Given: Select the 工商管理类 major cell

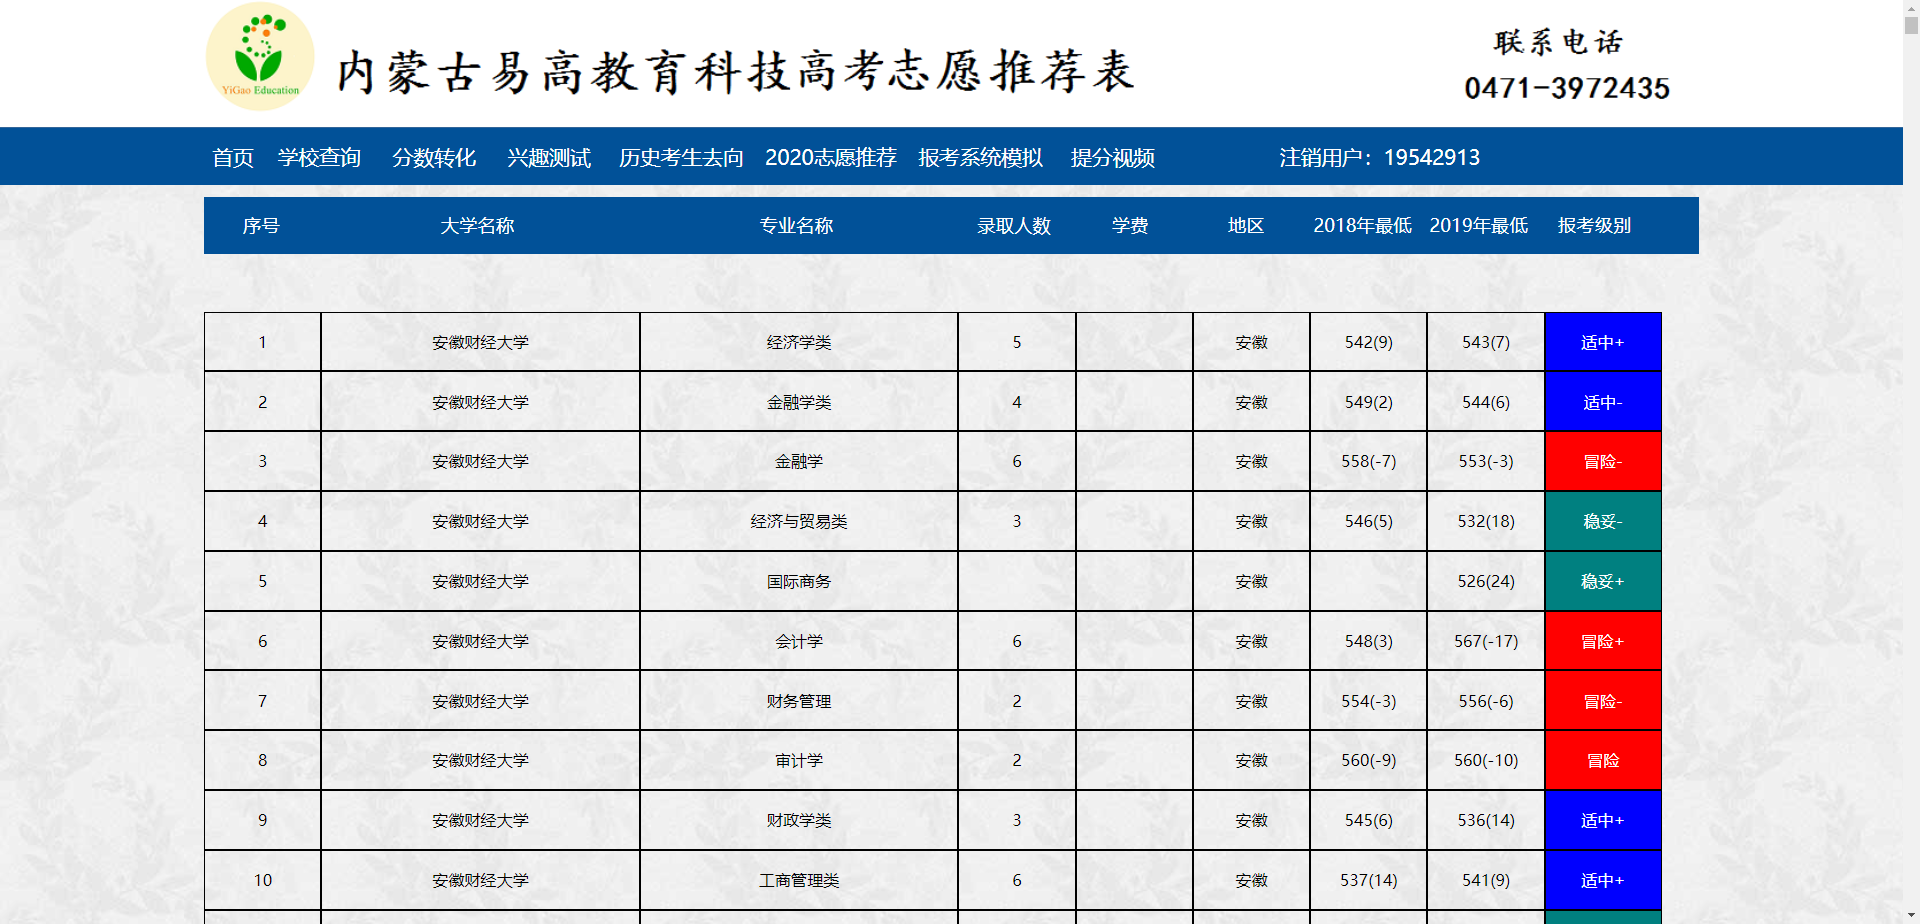Looking at the screenshot, I should coord(799,880).
